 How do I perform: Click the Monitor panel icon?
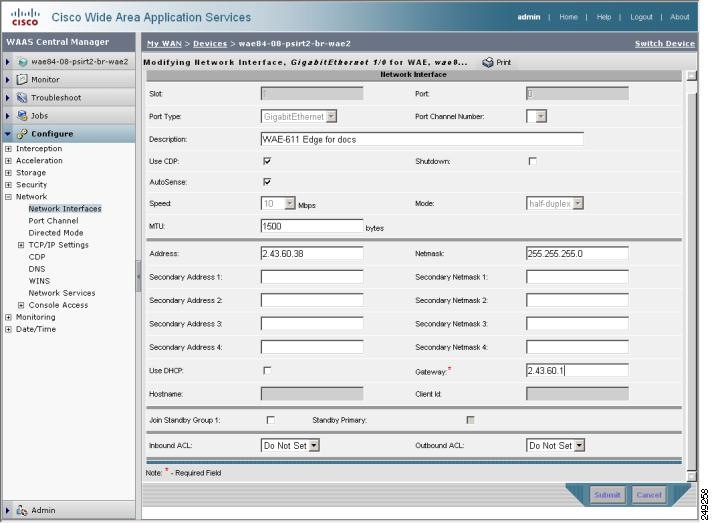22,79
